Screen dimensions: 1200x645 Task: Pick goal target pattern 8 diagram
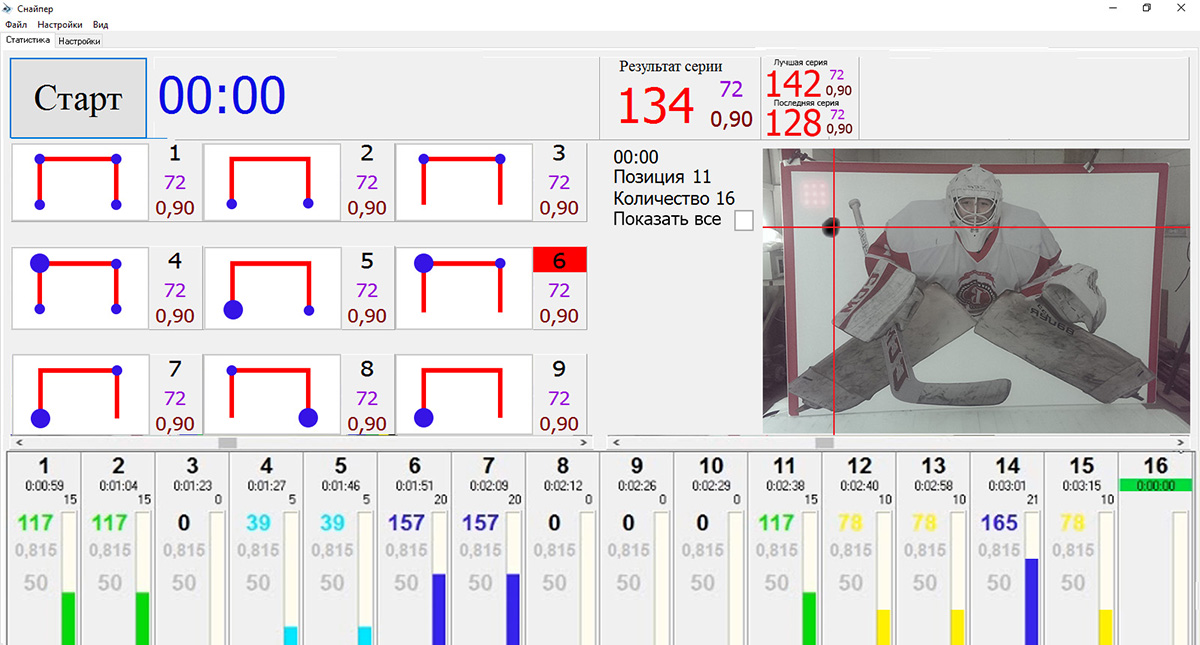272,396
